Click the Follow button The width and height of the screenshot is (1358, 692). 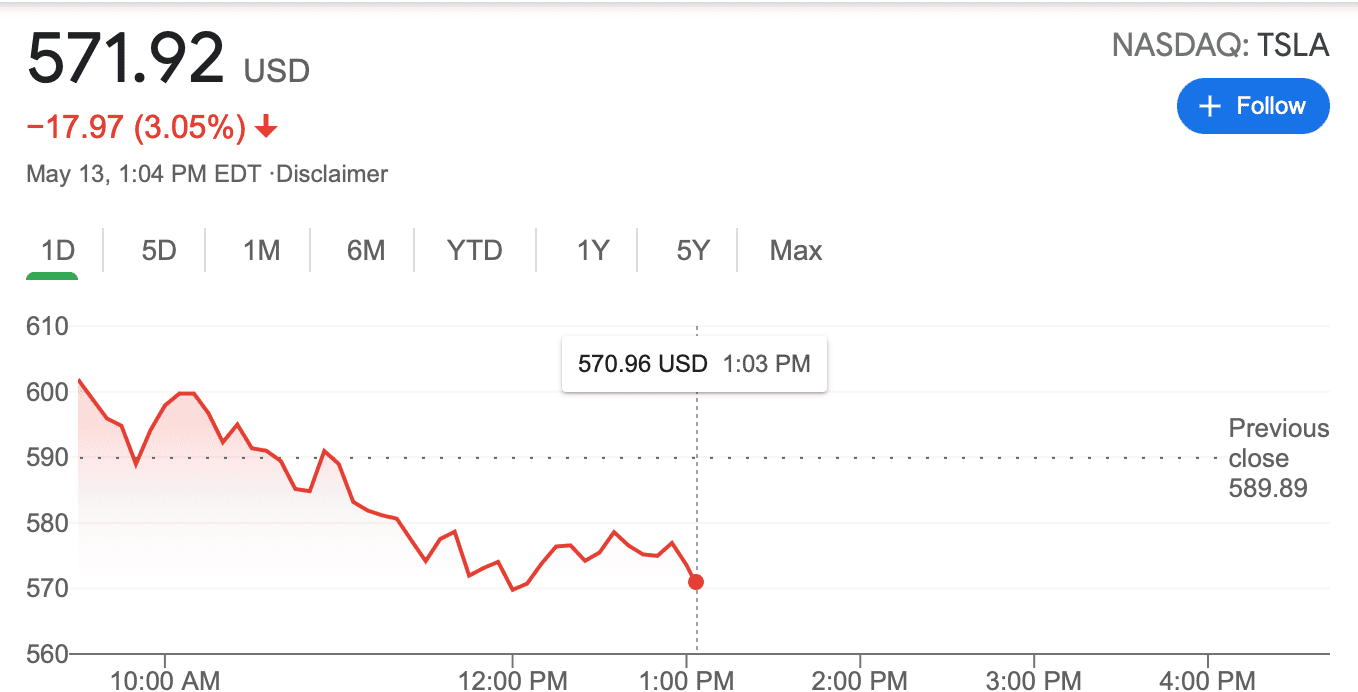1253,106
